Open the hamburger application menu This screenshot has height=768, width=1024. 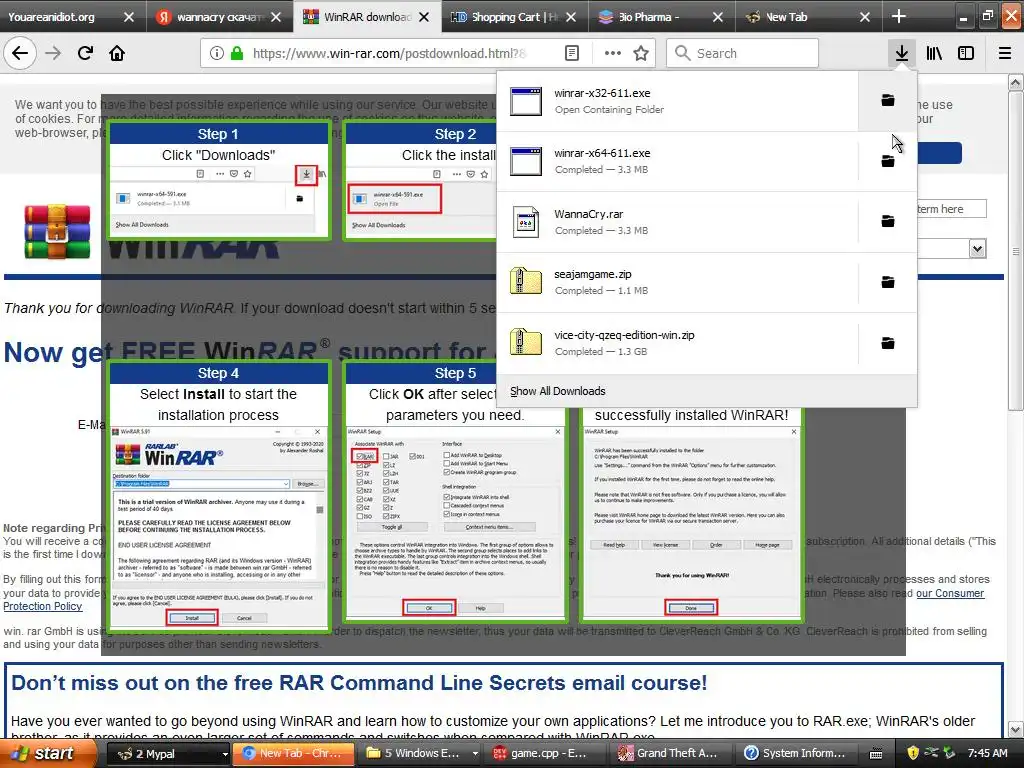click(x=1005, y=53)
